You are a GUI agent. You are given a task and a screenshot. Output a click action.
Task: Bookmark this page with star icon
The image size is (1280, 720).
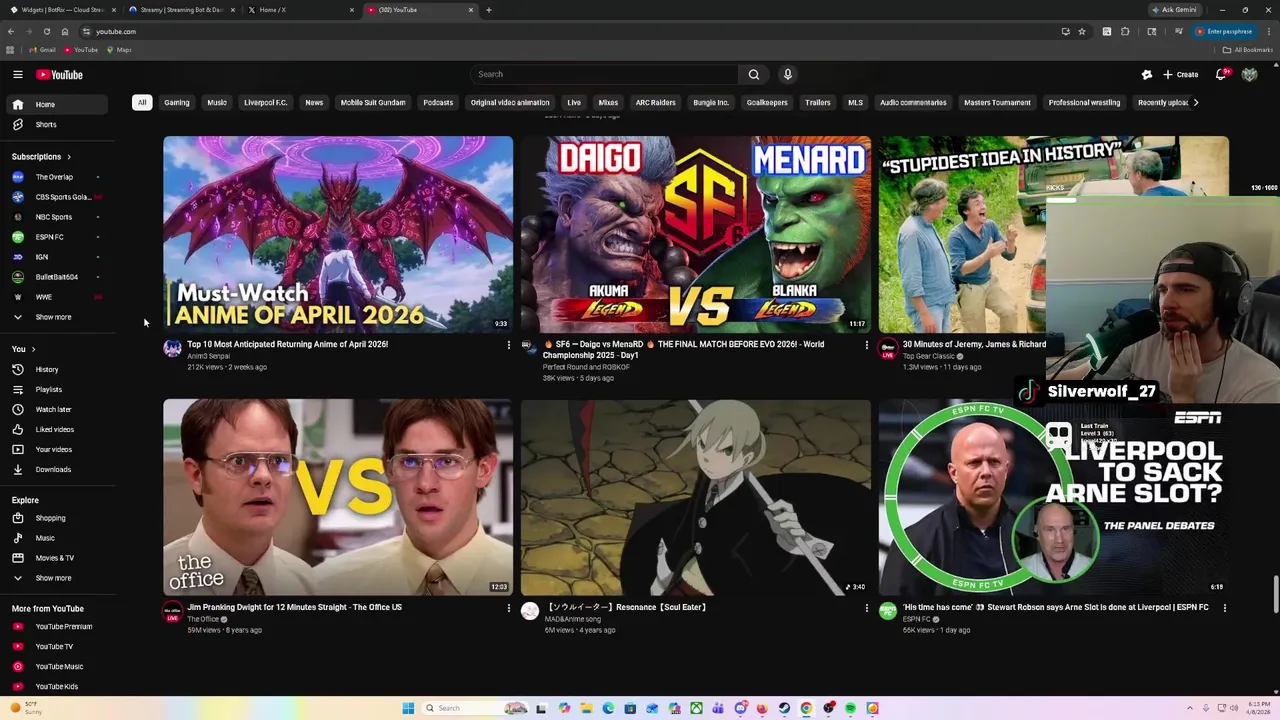pos(1081,31)
